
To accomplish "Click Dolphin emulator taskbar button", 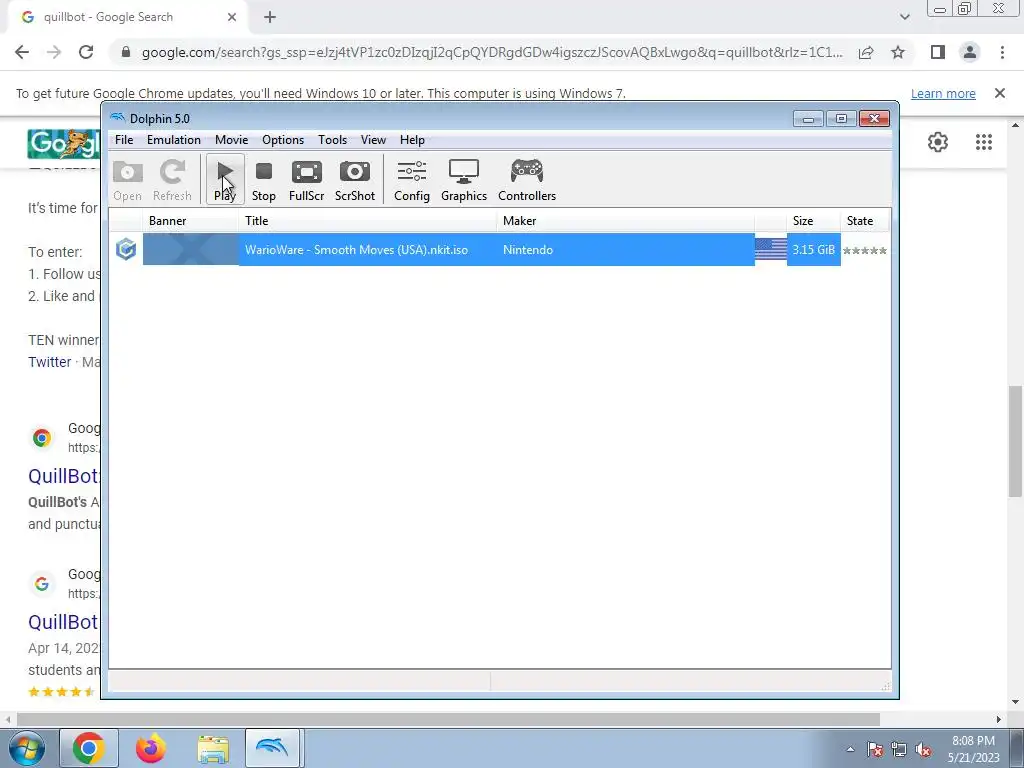I will (x=272, y=748).
